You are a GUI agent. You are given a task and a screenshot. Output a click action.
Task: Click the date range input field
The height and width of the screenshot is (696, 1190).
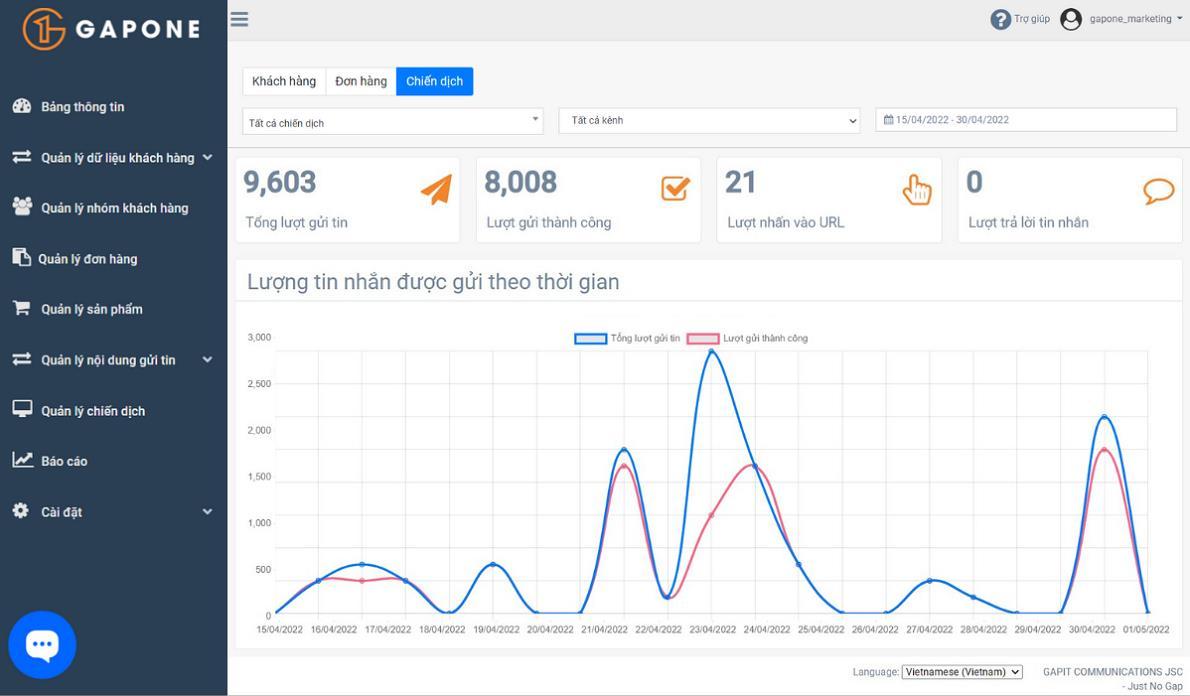(x=1026, y=120)
